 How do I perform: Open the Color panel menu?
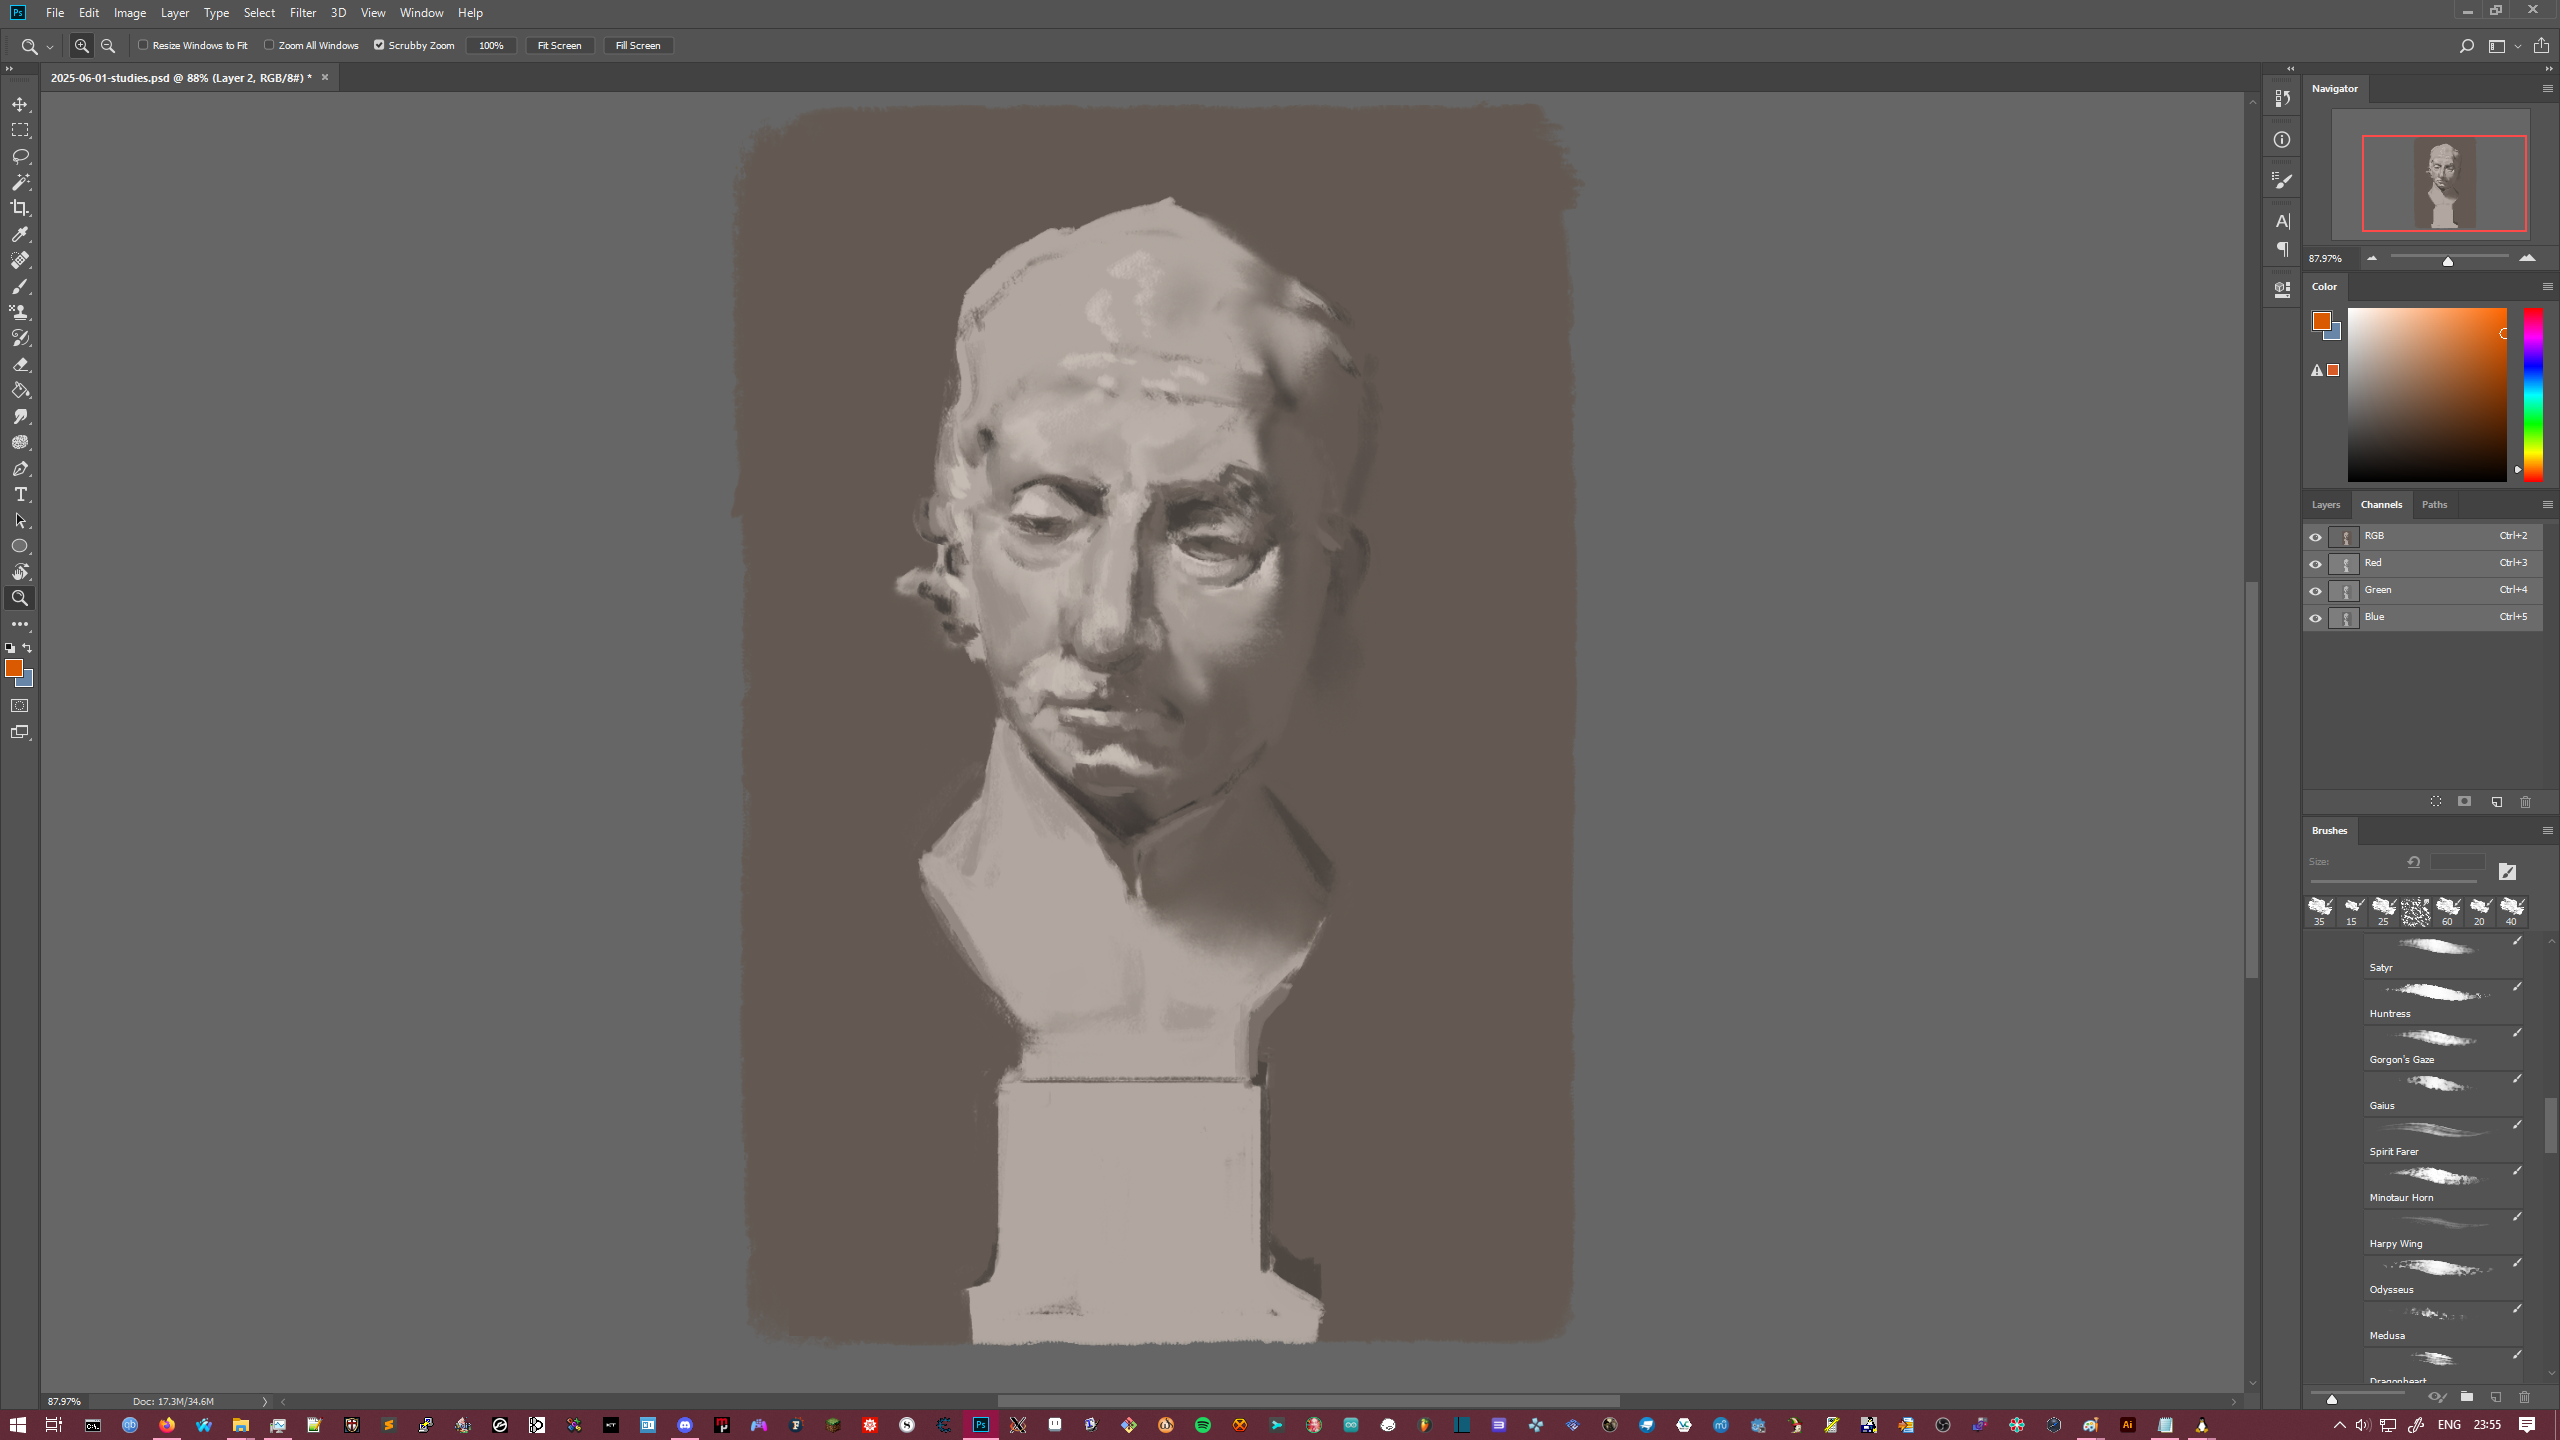[x=2547, y=287]
